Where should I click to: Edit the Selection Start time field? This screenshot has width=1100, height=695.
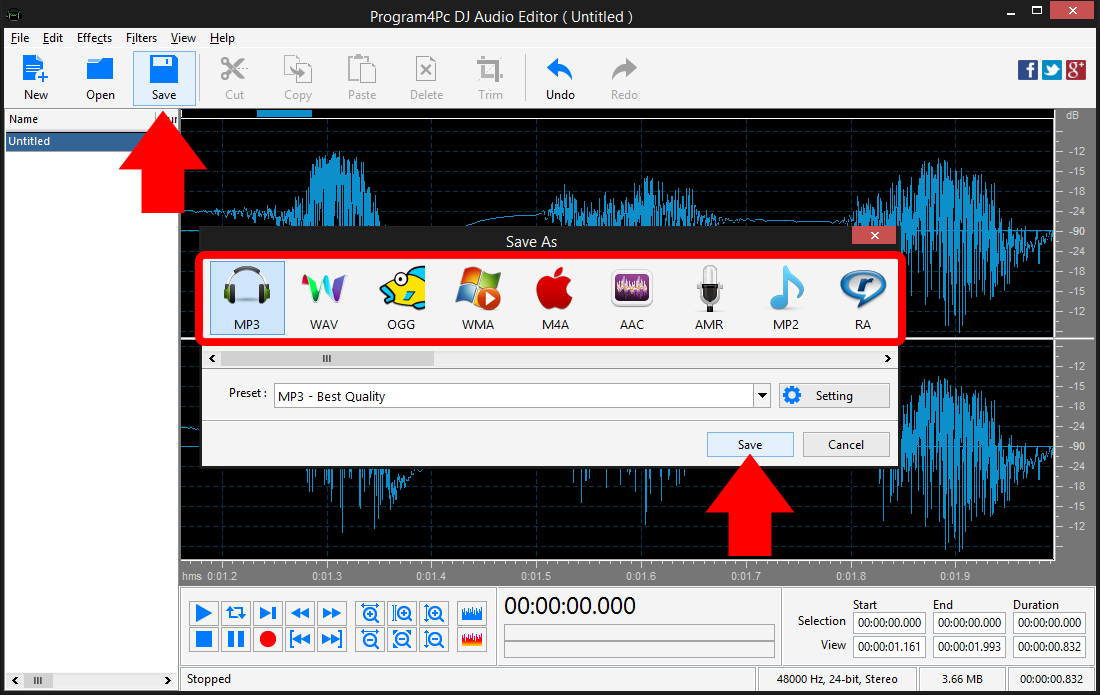click(x=888, y=622)
